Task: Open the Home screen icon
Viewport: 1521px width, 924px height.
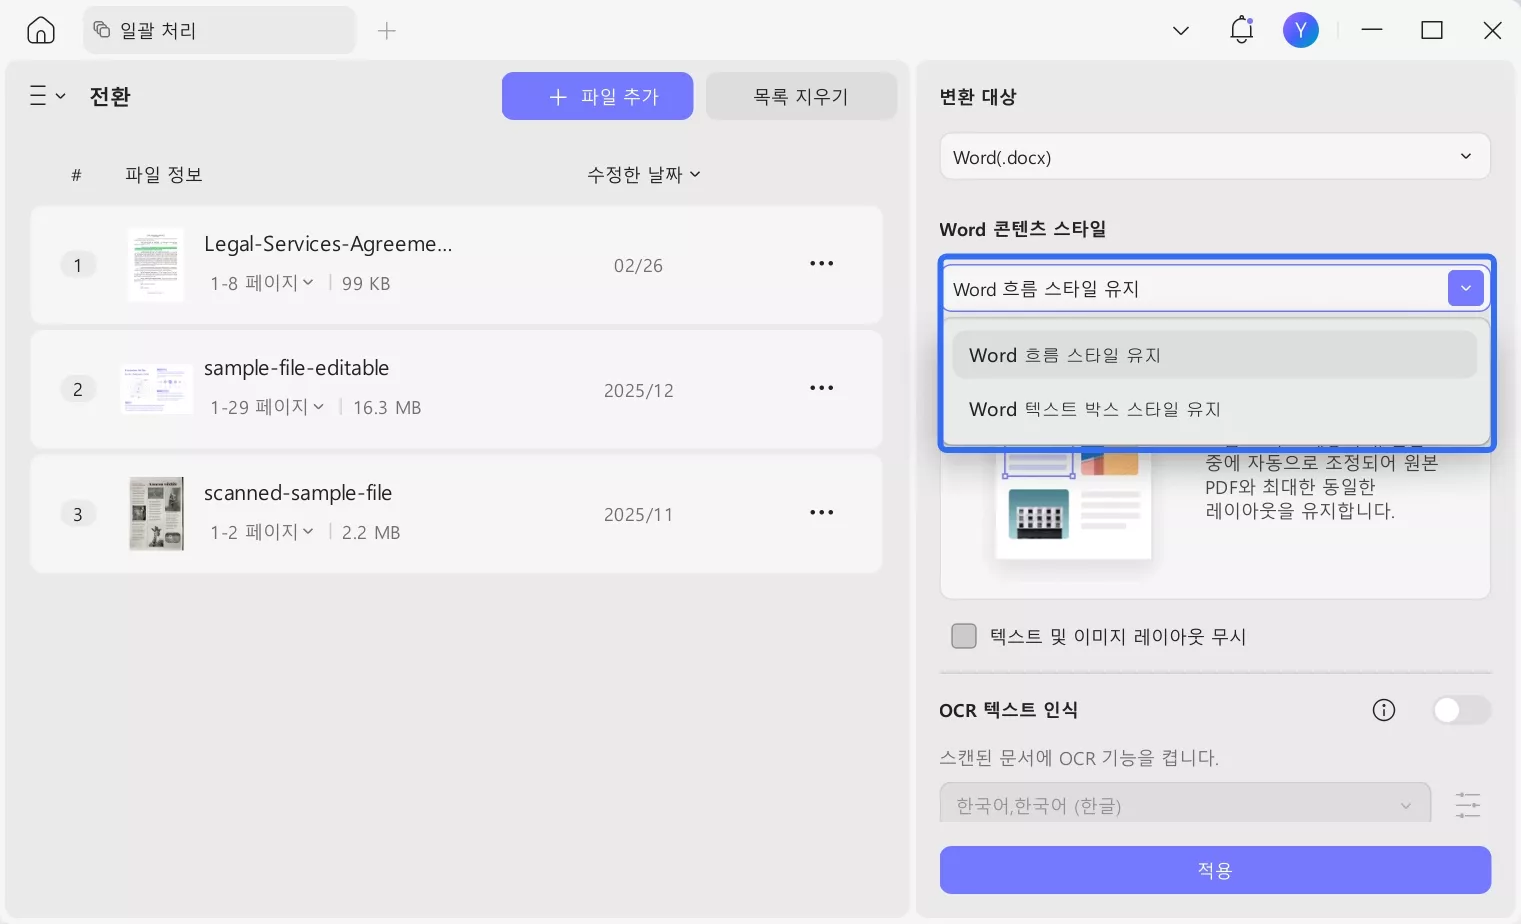Action: pos(39,29)
